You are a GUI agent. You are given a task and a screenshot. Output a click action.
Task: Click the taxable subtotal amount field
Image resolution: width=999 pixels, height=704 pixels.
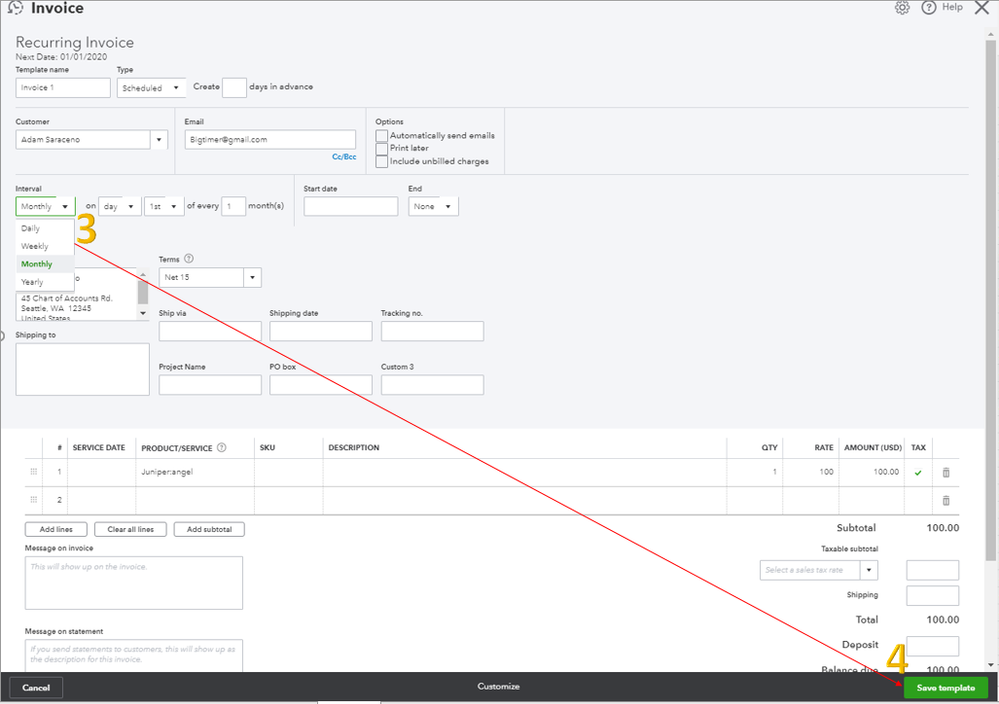click(932, 570)
